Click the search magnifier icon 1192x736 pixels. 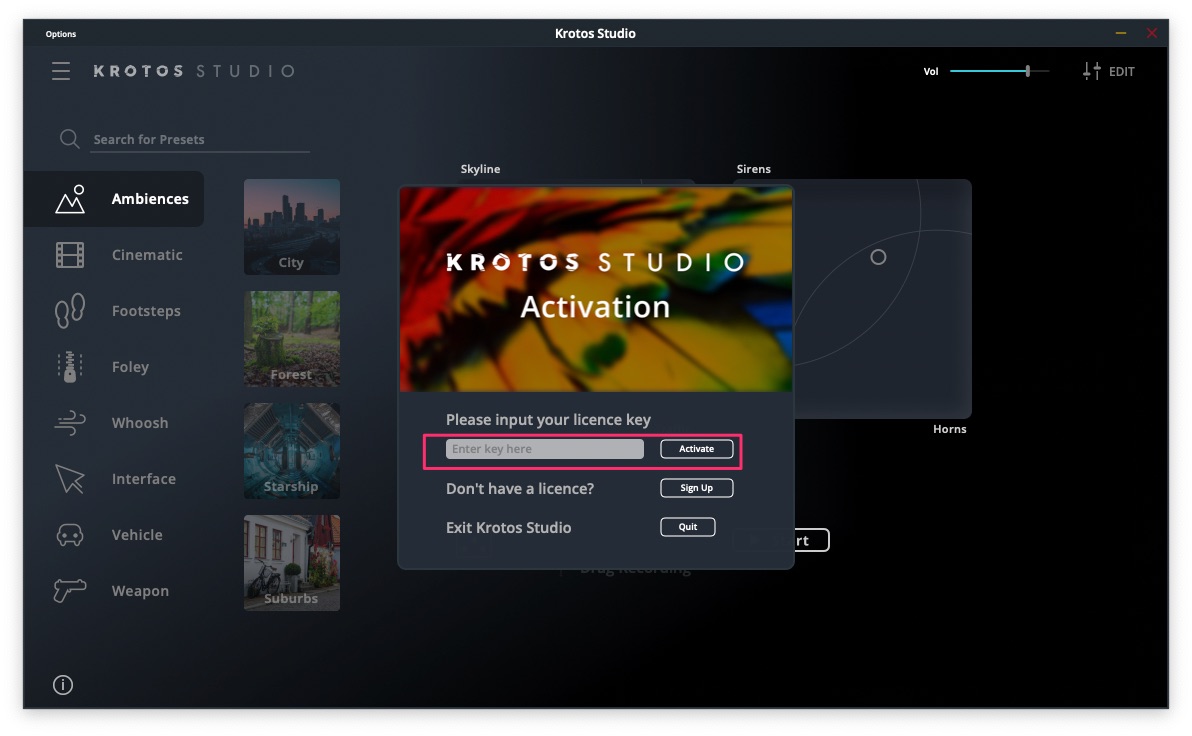69,138
